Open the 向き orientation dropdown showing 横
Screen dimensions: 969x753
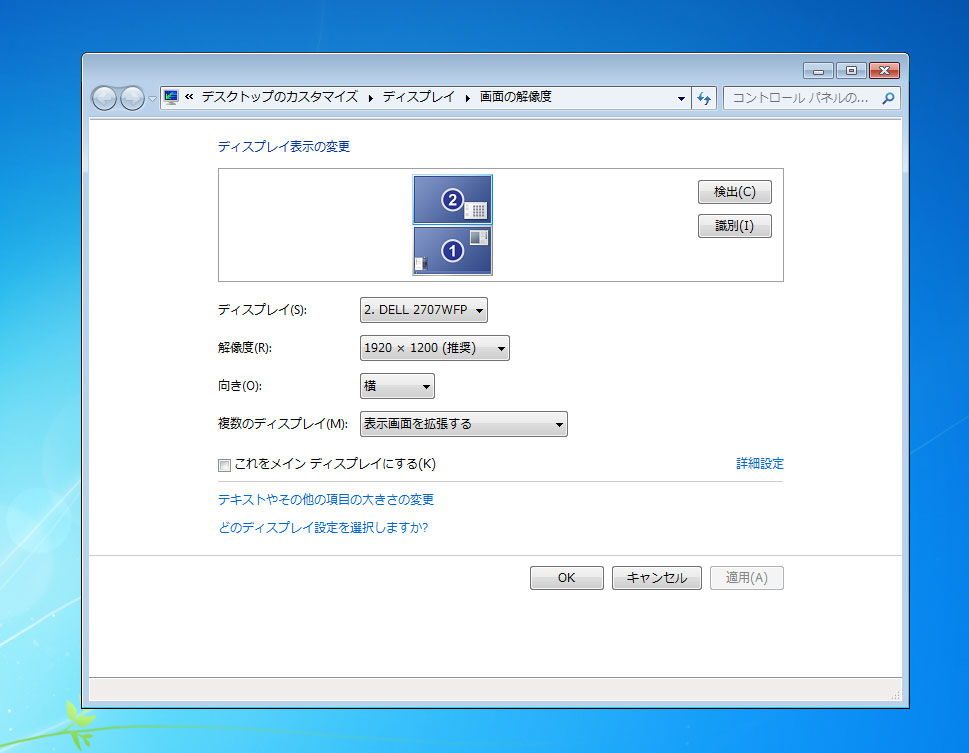pos(397,386)
